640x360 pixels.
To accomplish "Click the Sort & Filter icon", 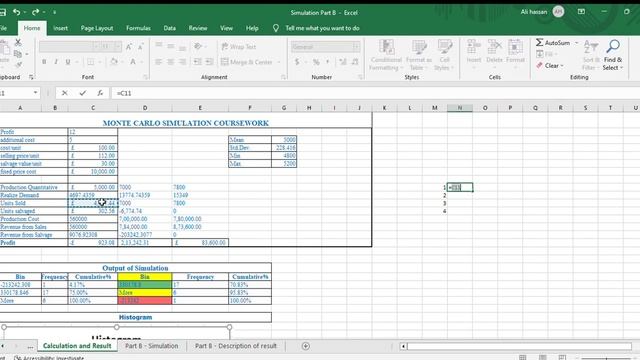I will pos(591,47).
